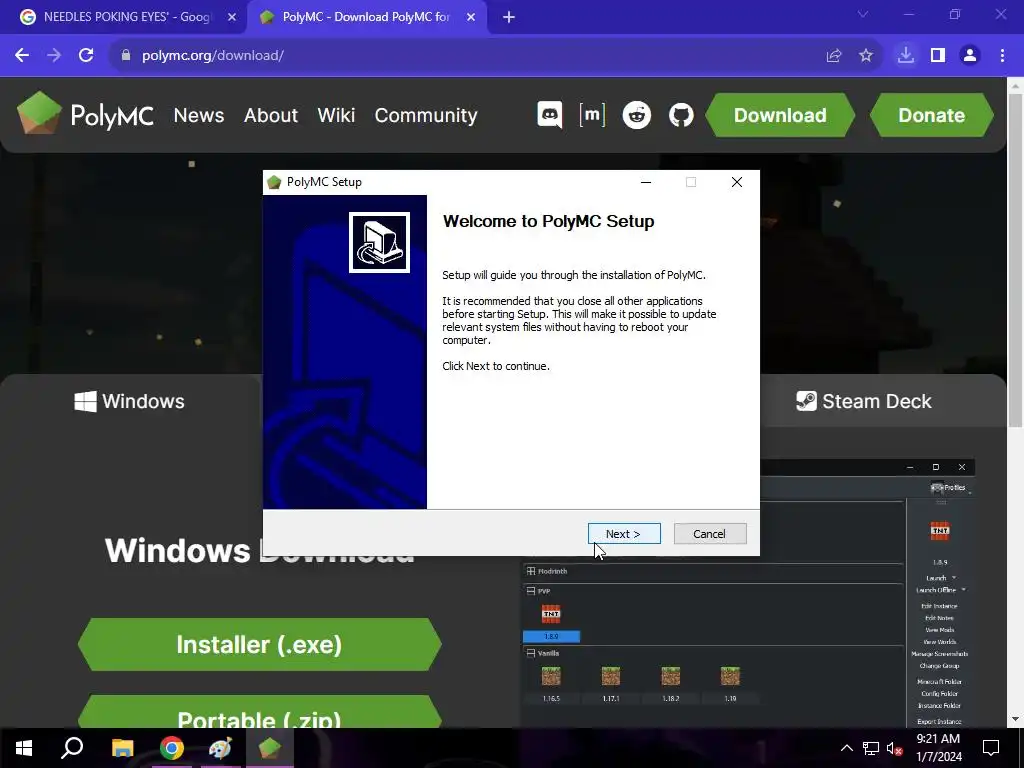Go back in browser history

(22, 56)
